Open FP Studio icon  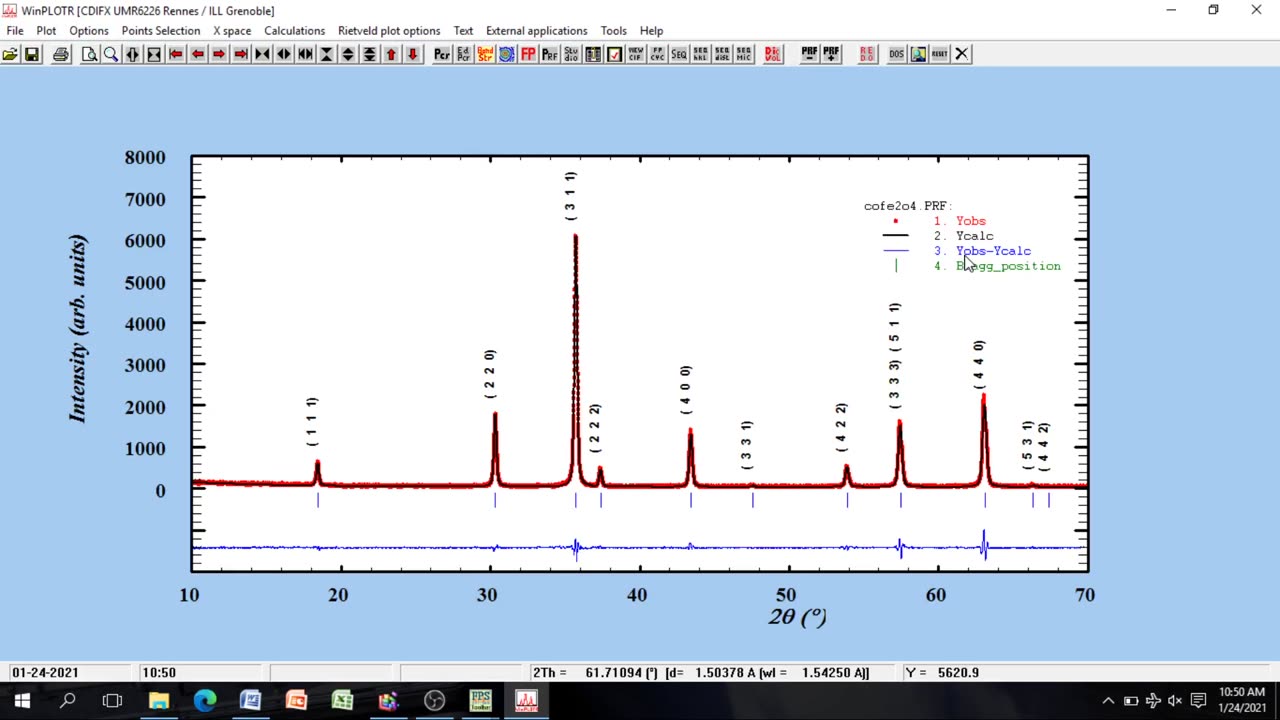572,54
